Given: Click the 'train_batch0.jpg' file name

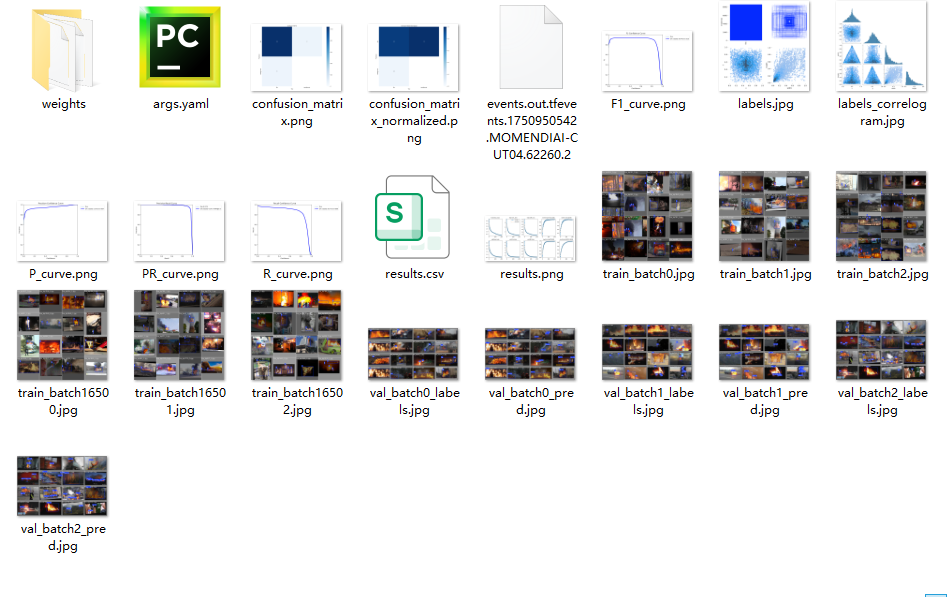Looking at the screenshot, I should [648, 274].
